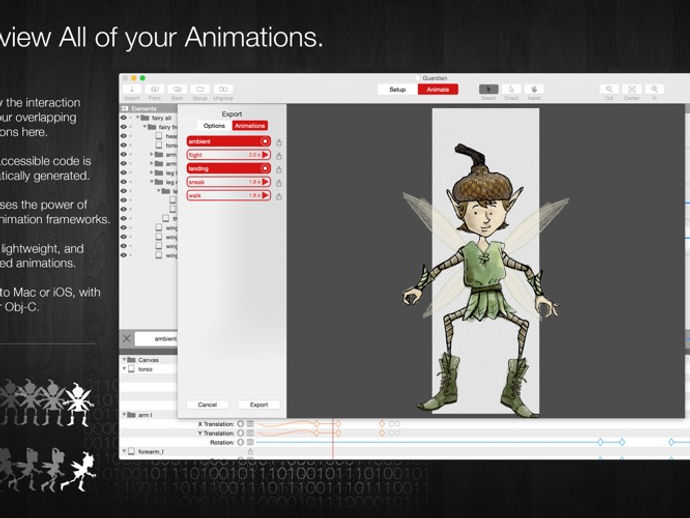Close the ambient animation with X
The height and width of the screenshot is (518, 690).
[127, 338]
